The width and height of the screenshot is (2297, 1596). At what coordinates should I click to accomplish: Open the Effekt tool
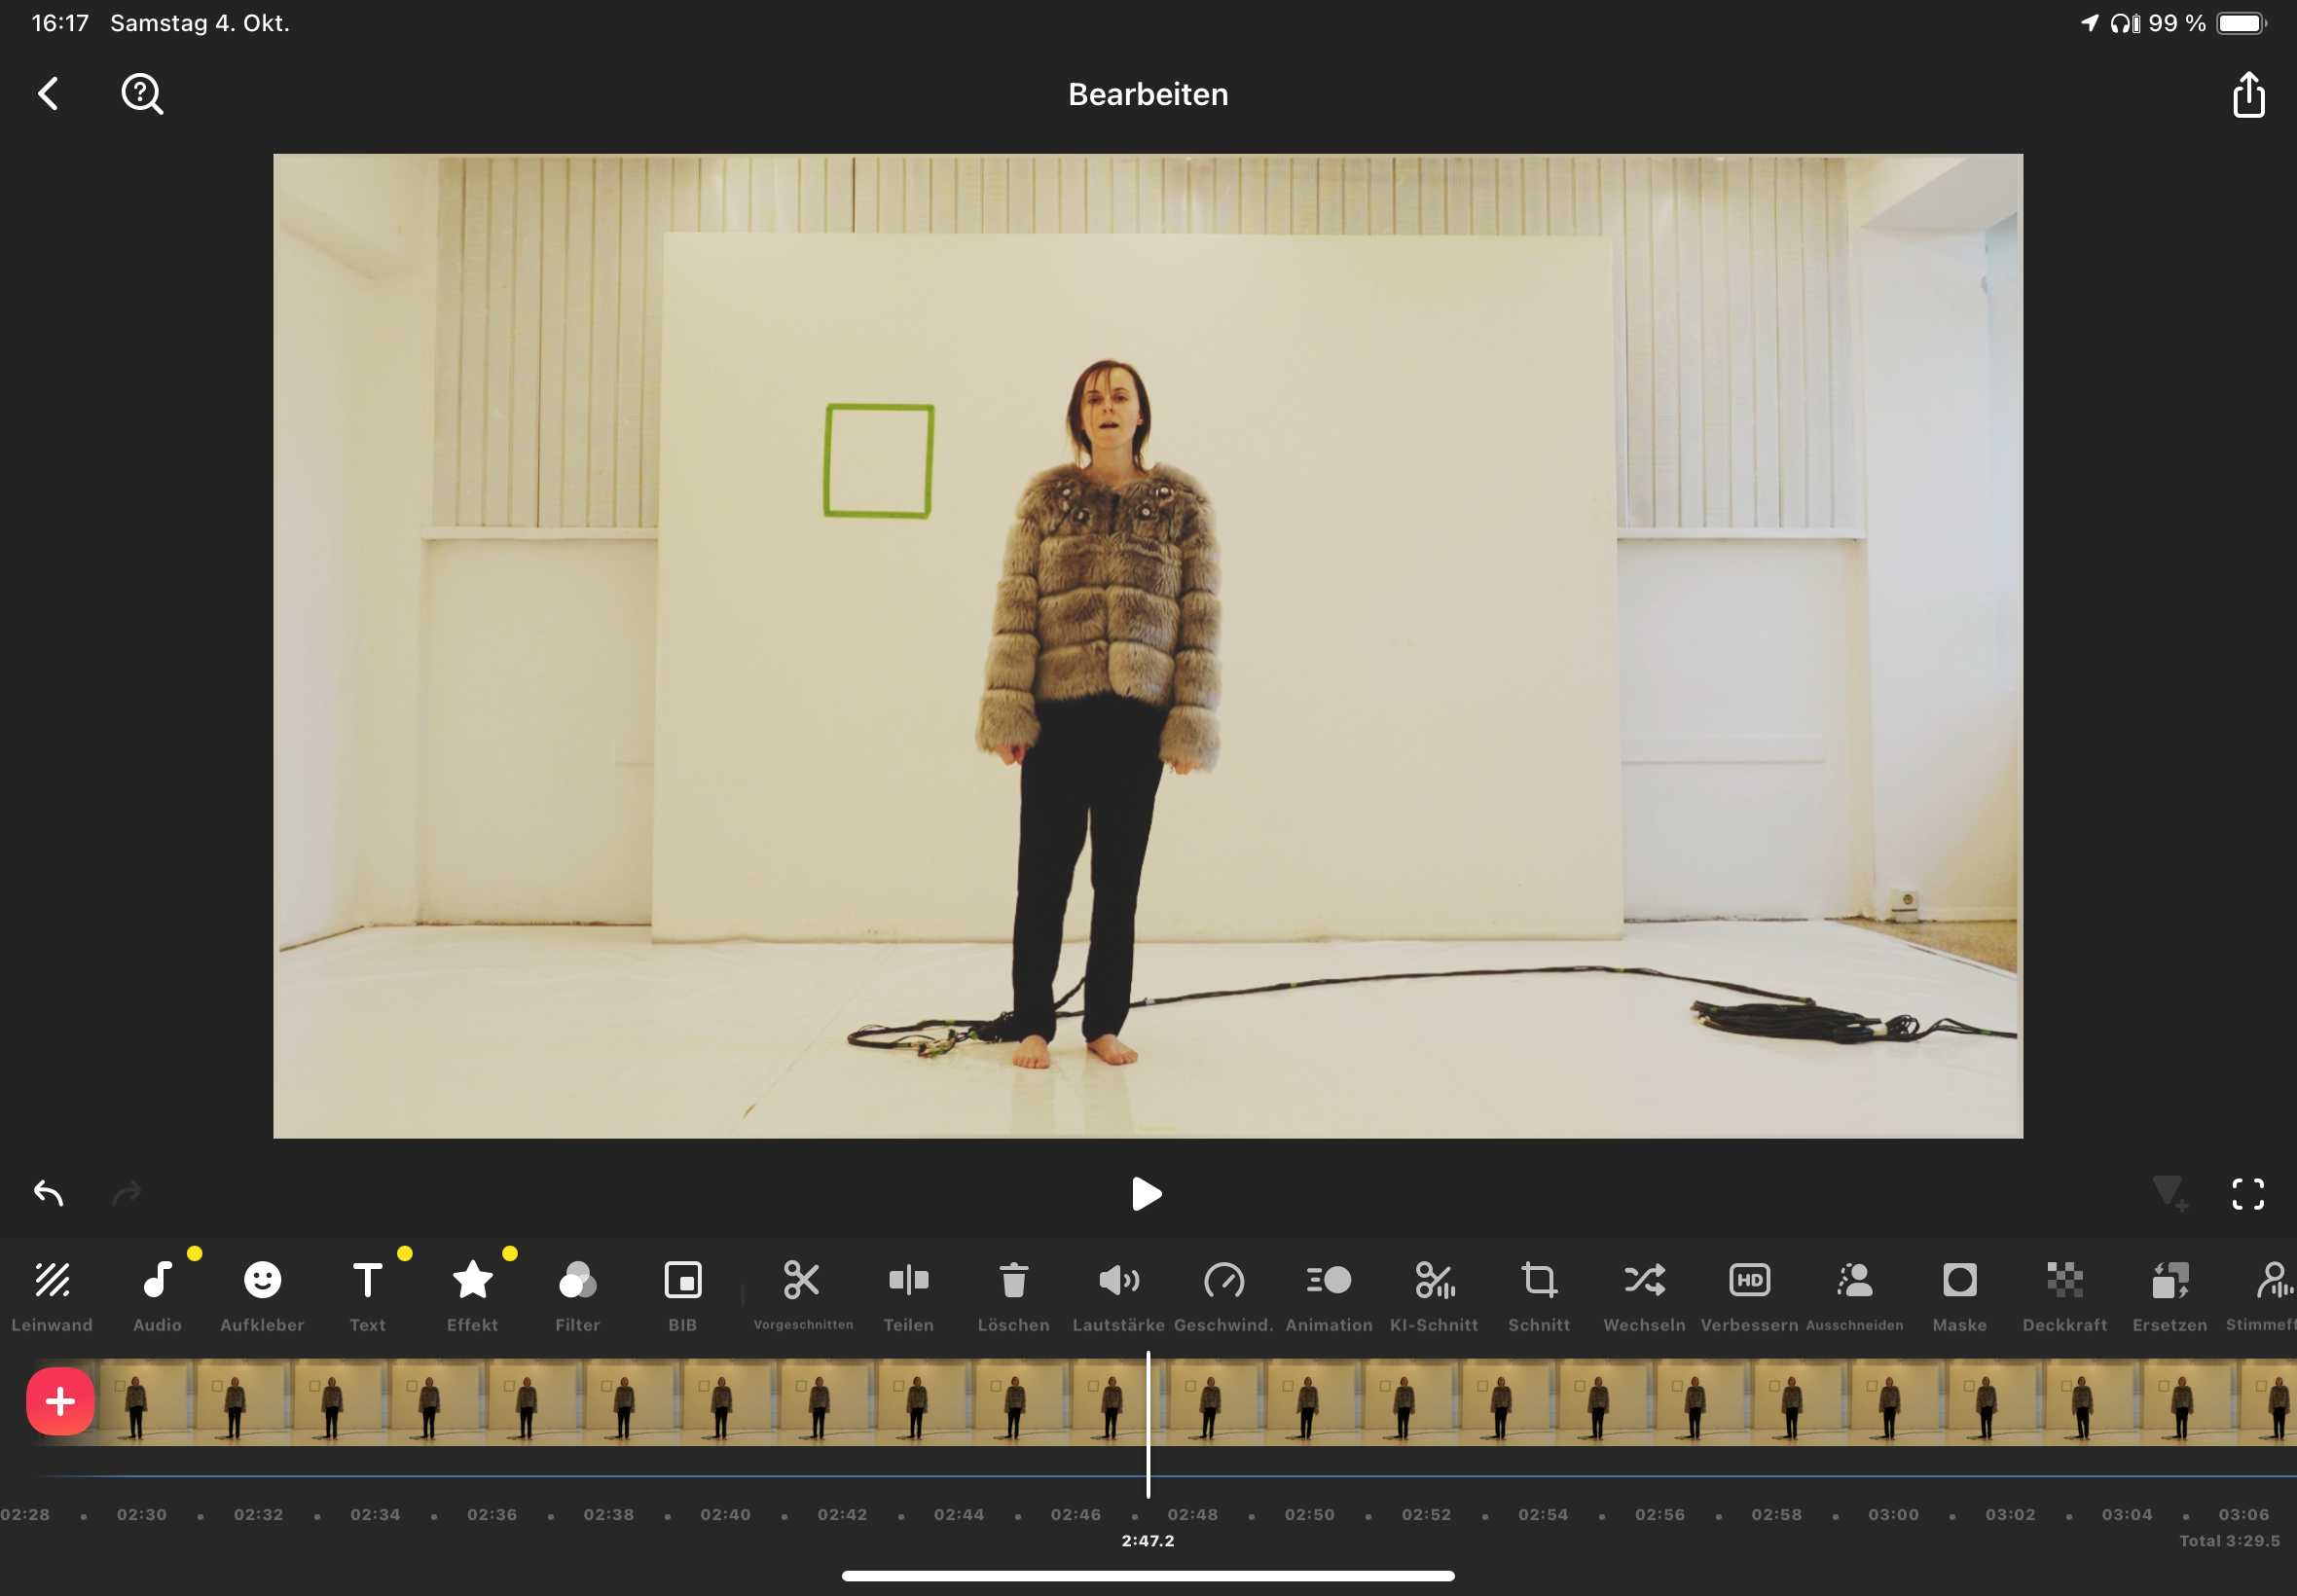coord(472,1296)
